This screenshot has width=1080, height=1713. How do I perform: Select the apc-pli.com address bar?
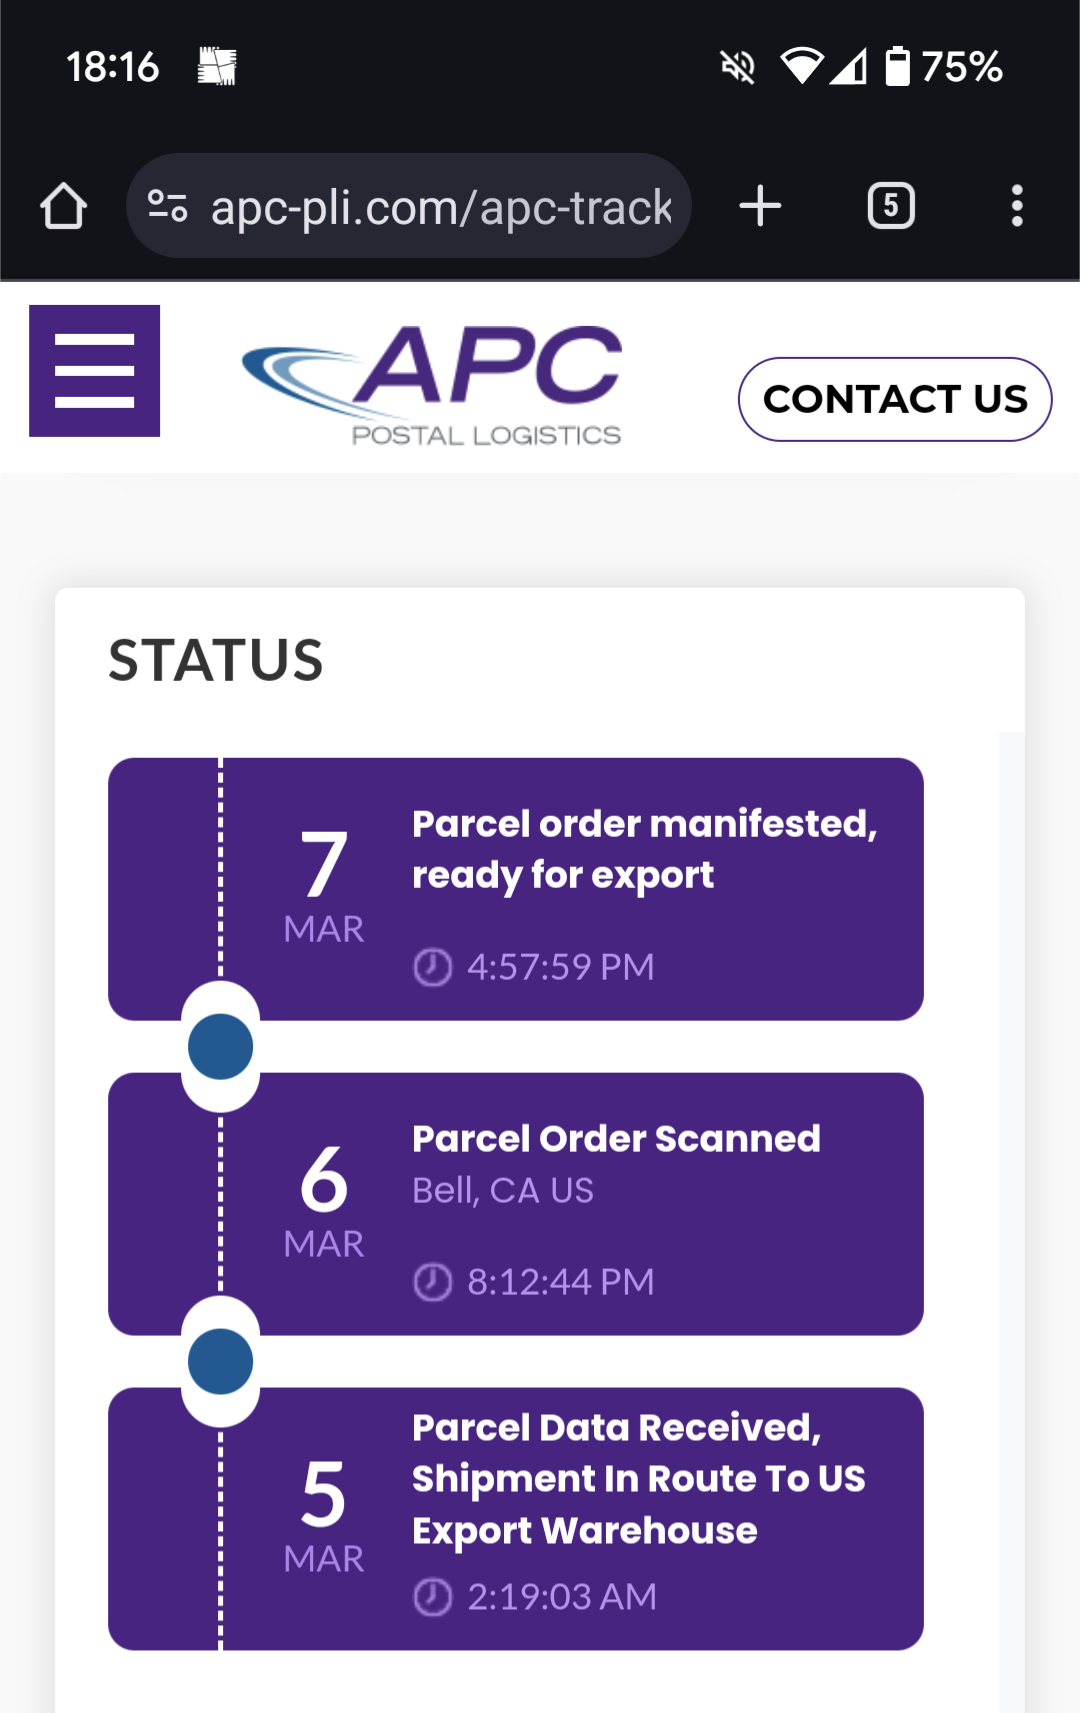pyautogui.click(x=409, y=206)
